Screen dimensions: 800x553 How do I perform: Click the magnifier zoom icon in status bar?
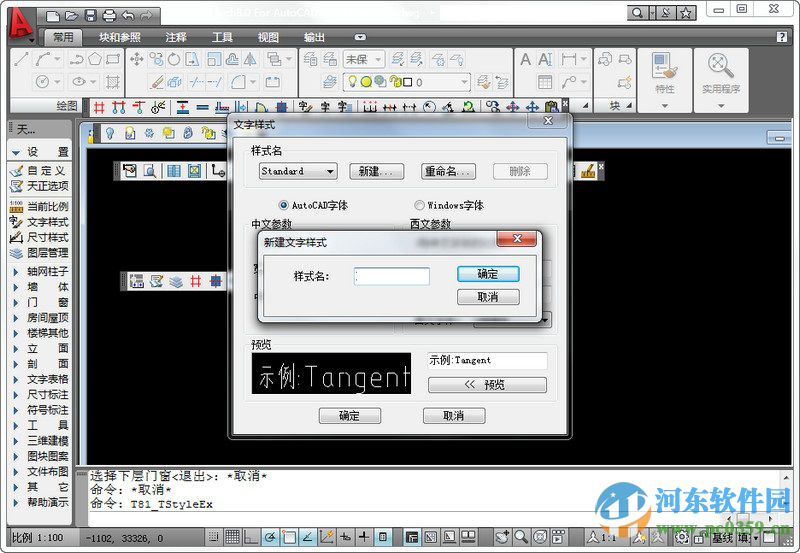coord(521,537)
